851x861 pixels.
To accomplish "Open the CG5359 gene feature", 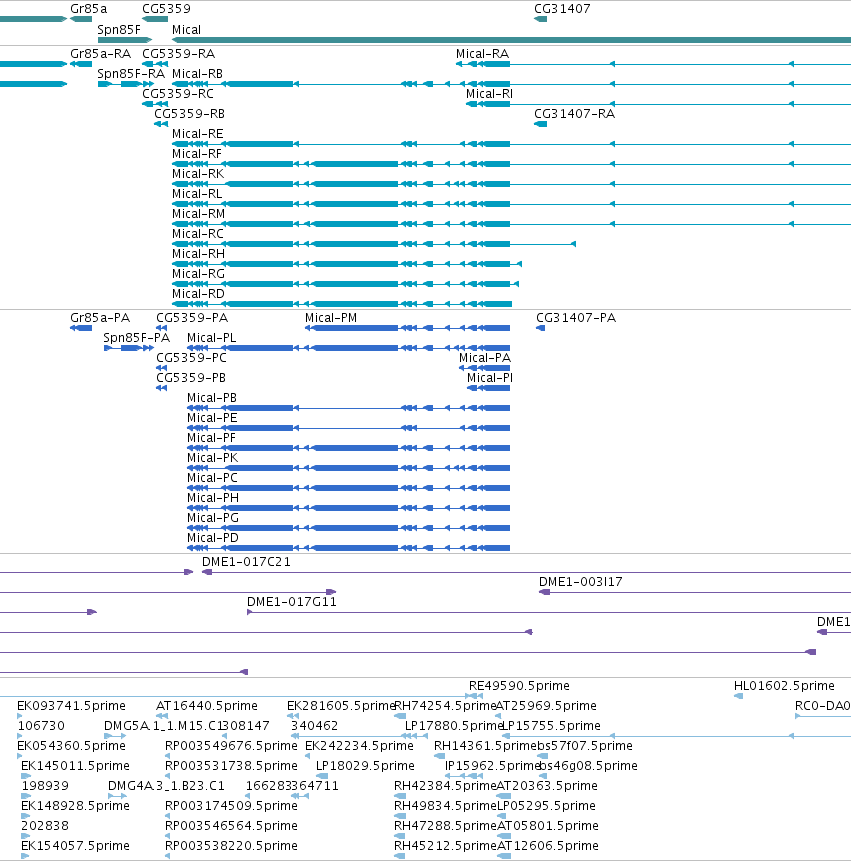I will tap(155, 19).
